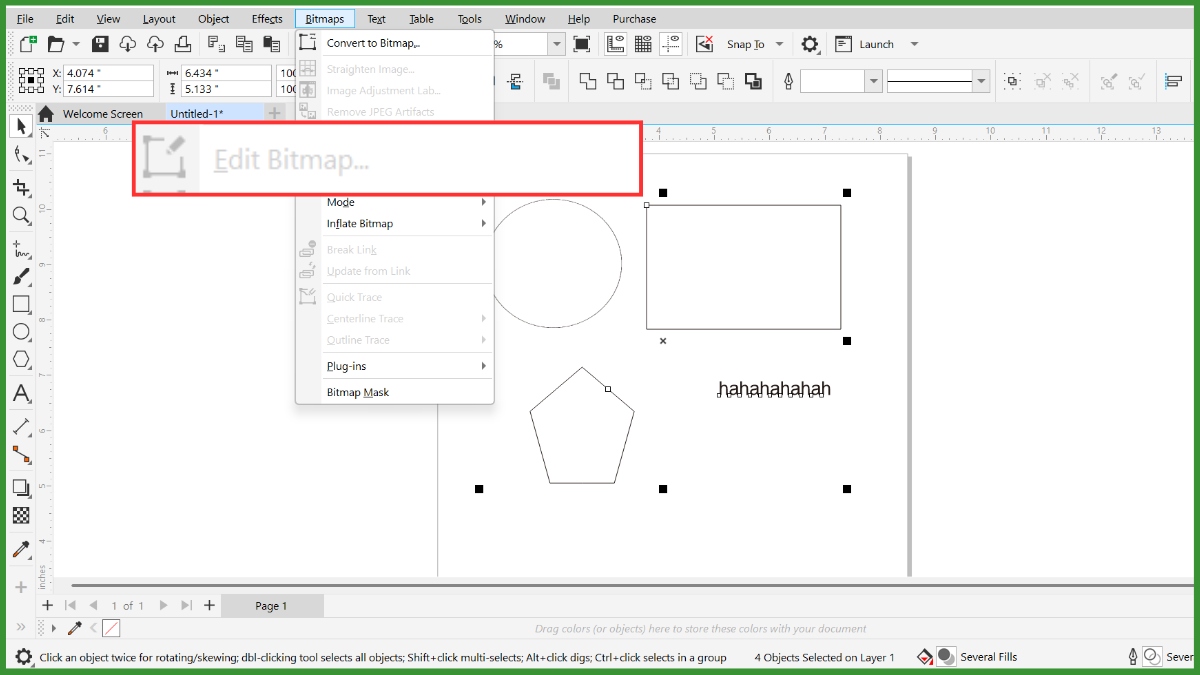Click the cloud upload icon
Image resolution: width=1200 pixels, height=675 pixels.
pos(155,44)
